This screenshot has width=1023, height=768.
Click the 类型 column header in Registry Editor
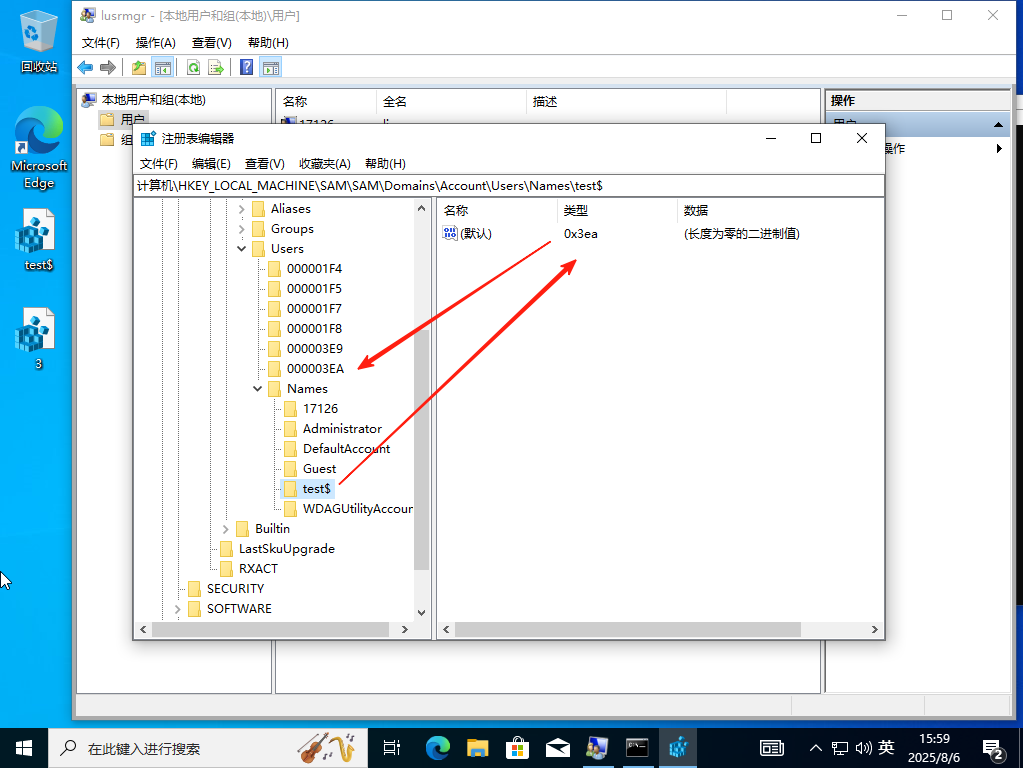click(x=617, y=211)
